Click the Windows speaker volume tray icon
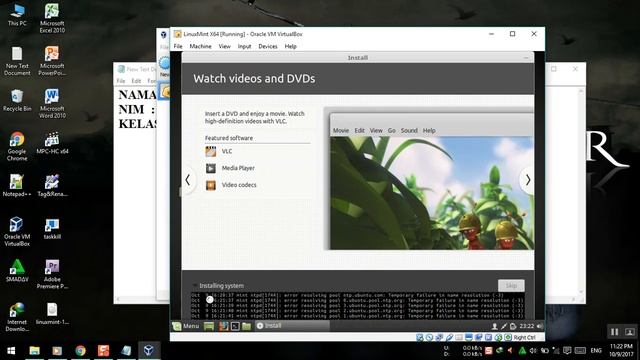The image size is (640, 360). [533, 351]
